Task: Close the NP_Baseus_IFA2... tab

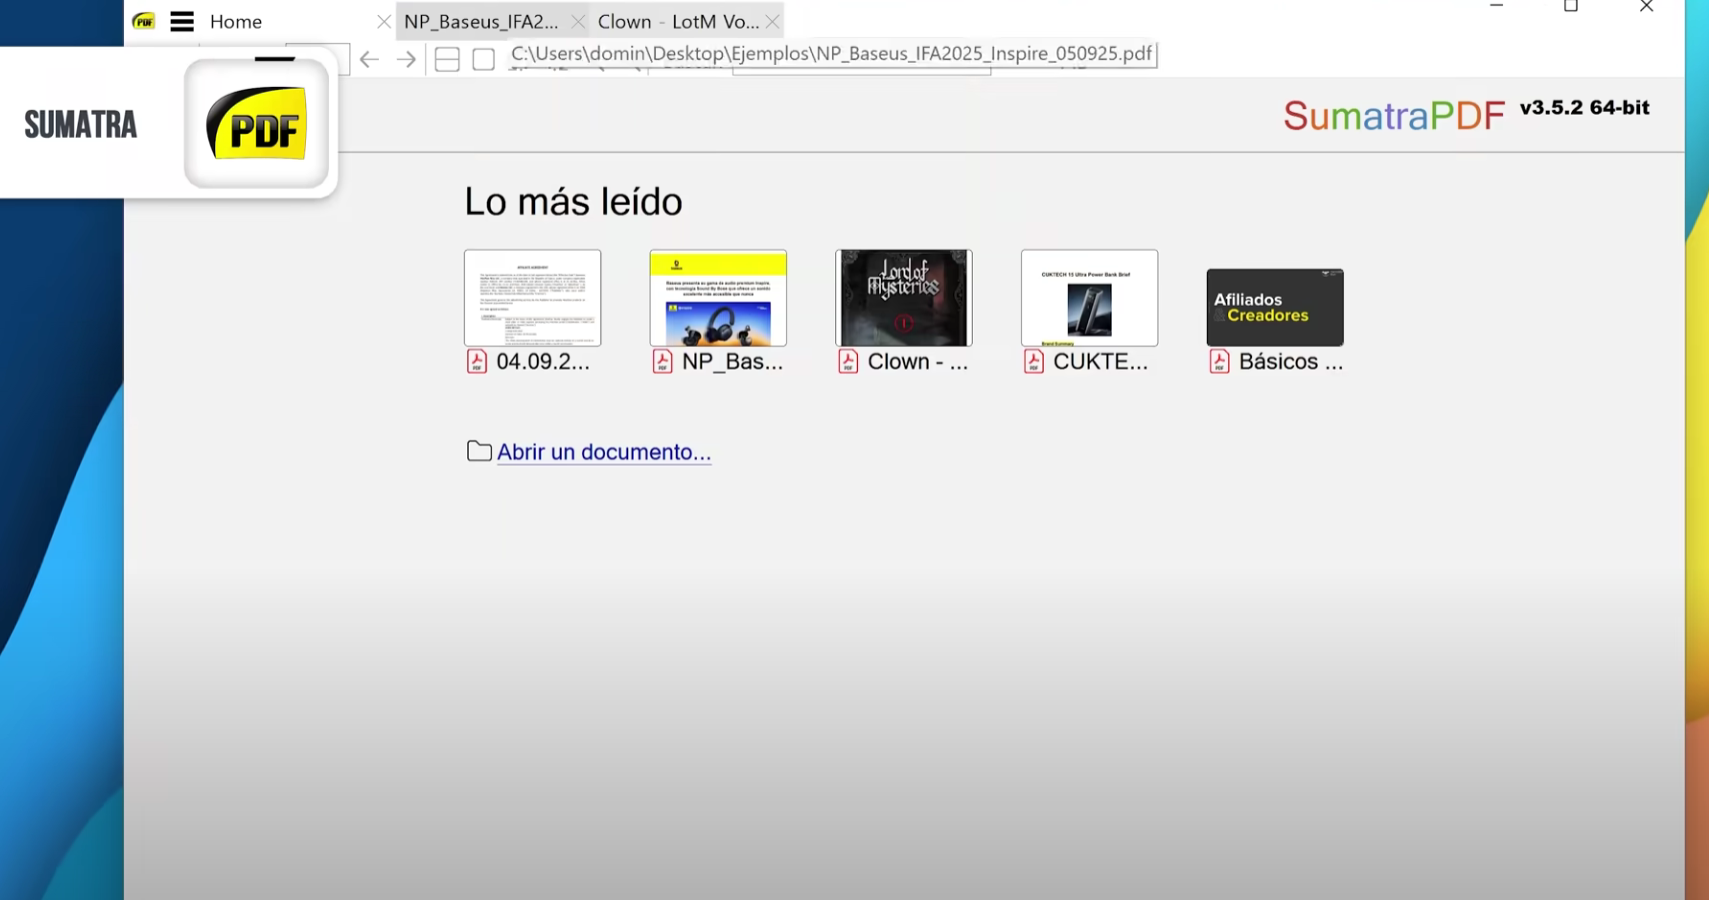Action: coord(578,22)
